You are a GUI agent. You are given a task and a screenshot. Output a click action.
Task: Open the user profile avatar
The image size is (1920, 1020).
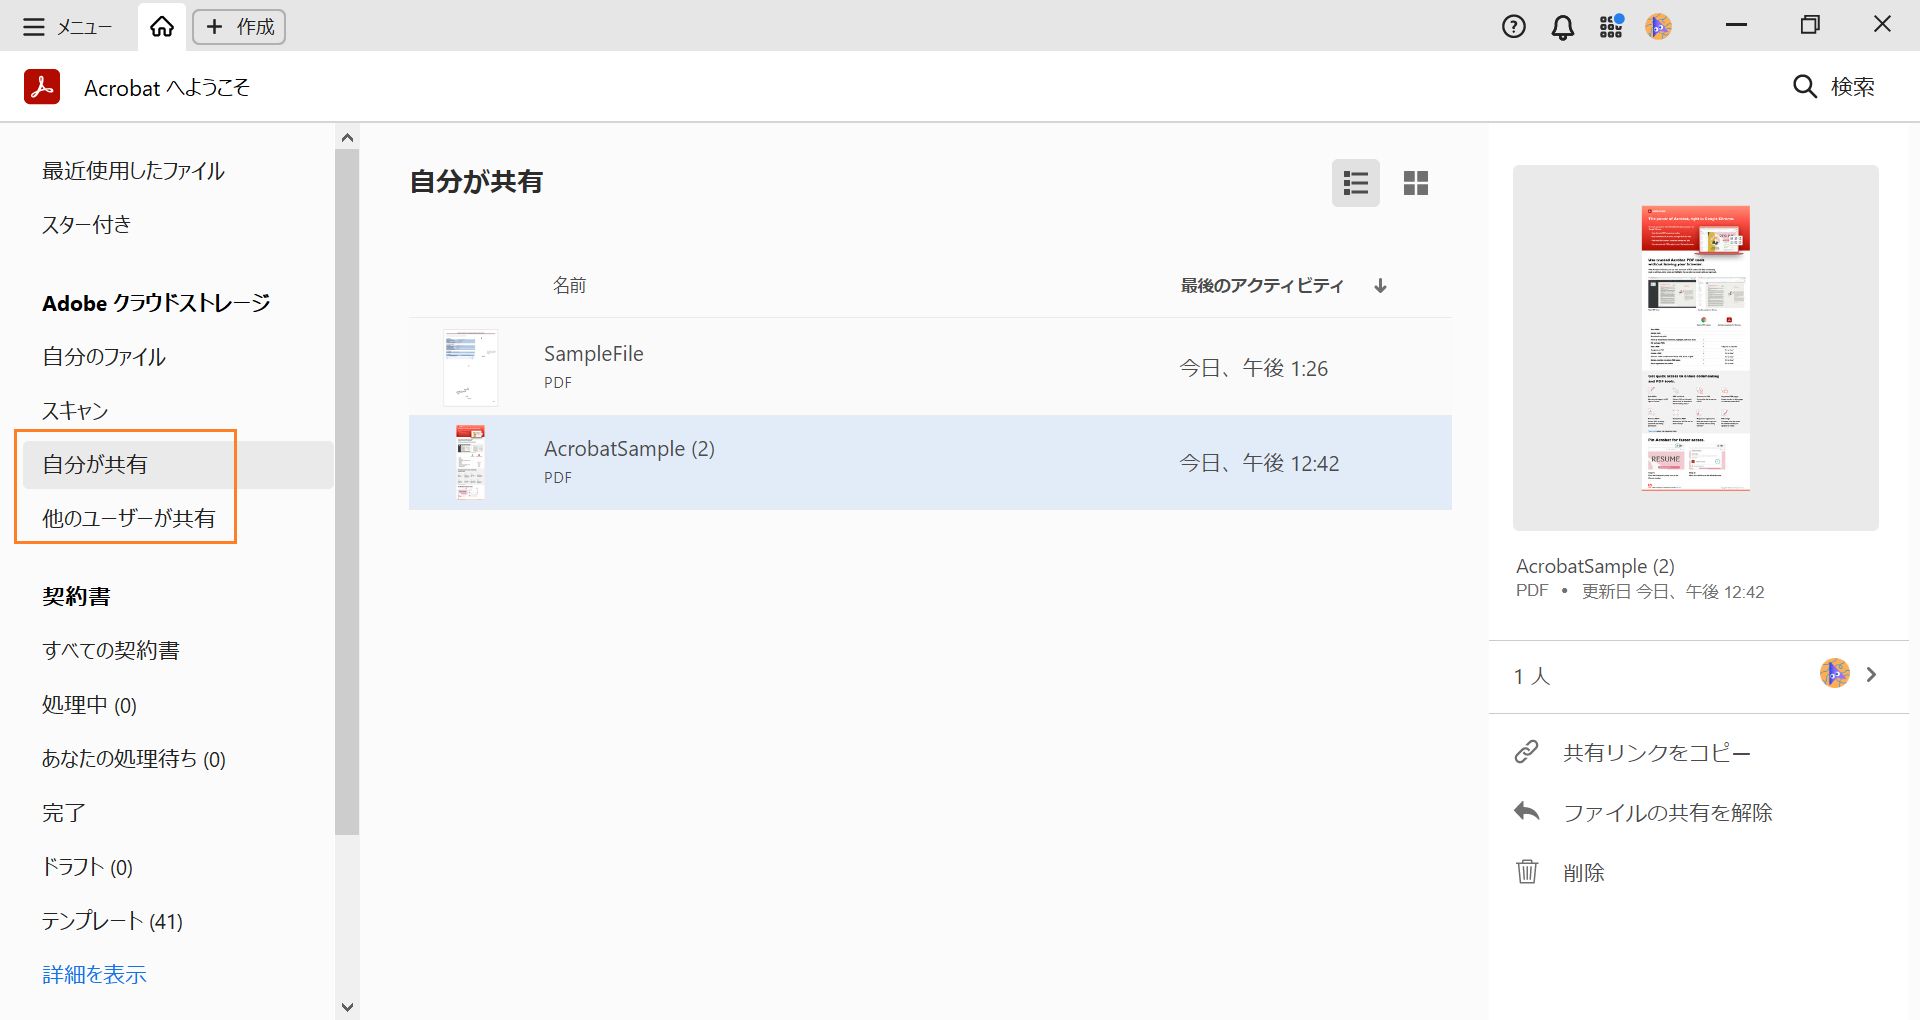click(1658, 26)
